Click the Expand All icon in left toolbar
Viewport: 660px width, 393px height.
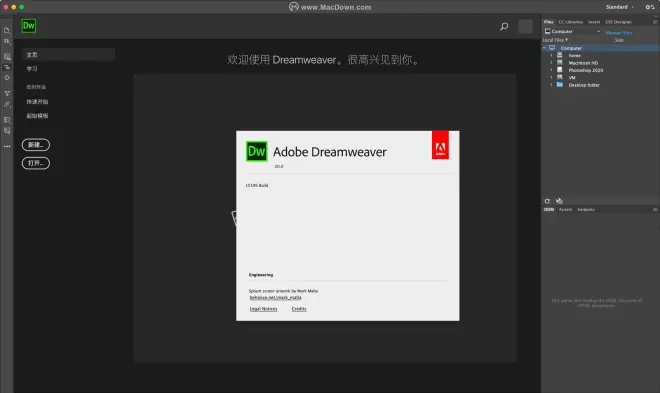click(7, 93)
